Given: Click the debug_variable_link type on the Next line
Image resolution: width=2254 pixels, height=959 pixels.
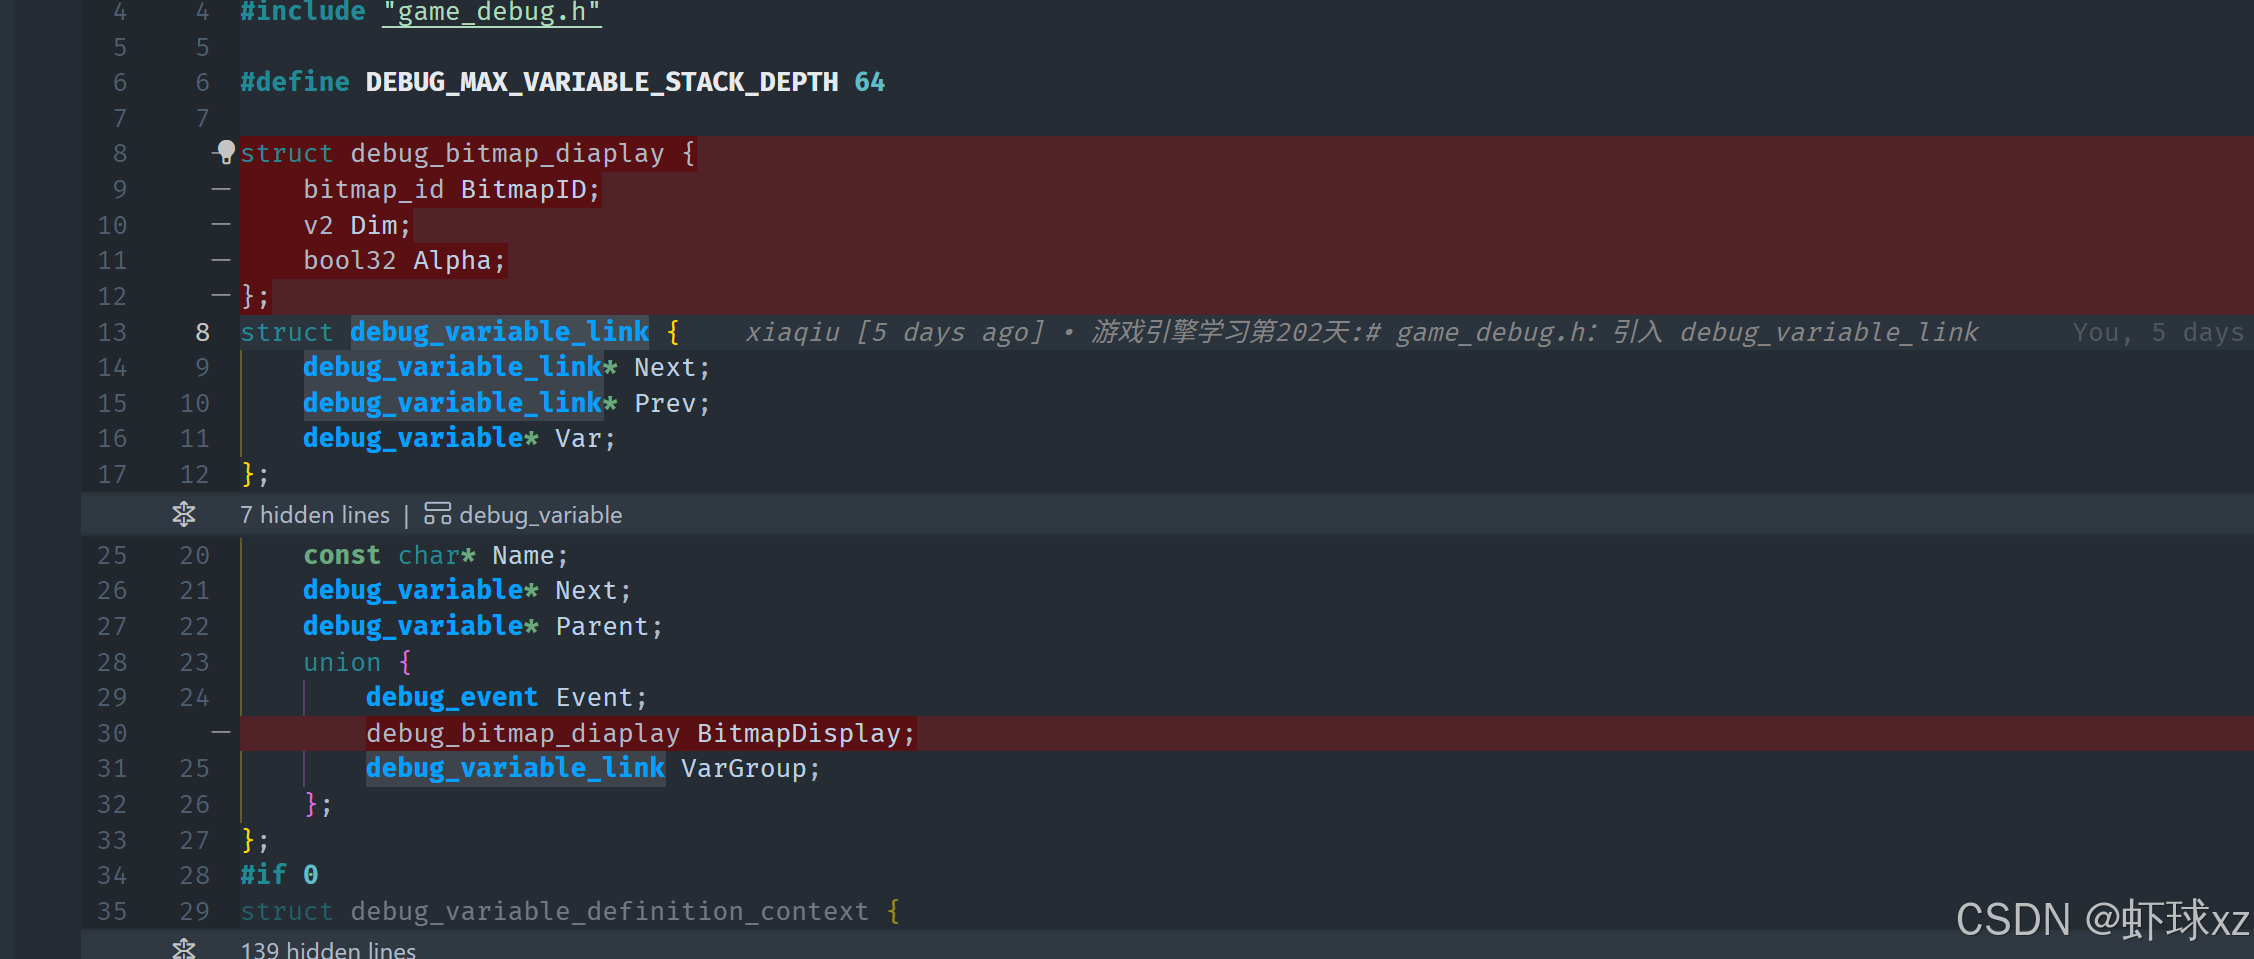Looking at the screenshot, I should tap(452, 367).
